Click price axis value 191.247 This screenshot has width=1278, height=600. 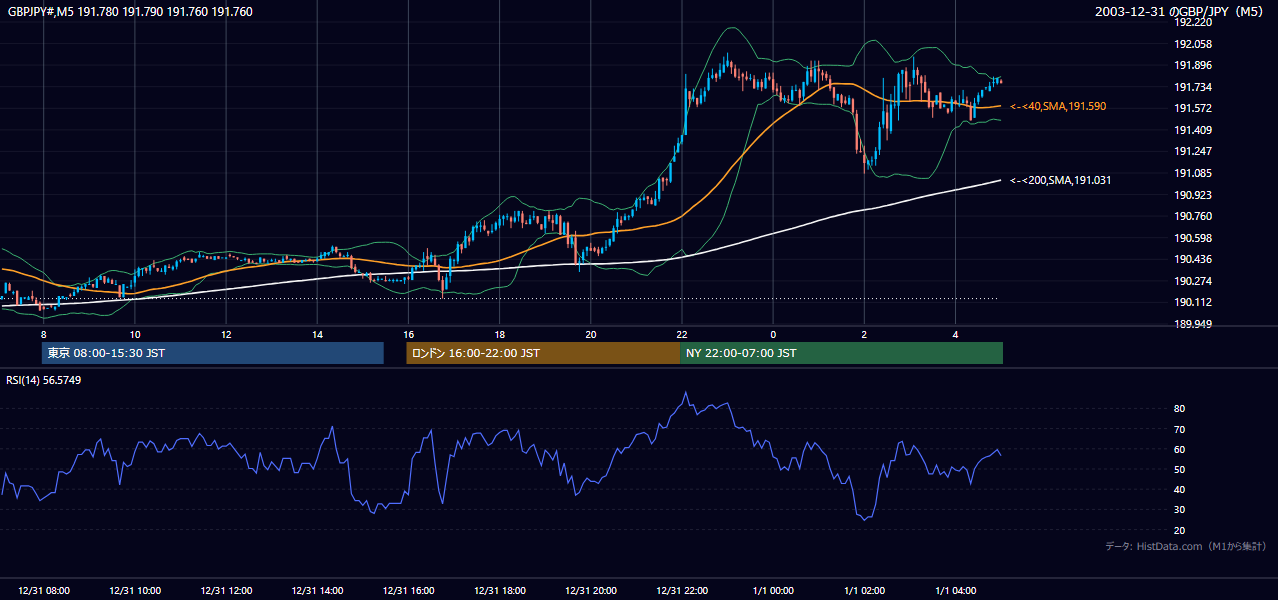point(1193,151)
